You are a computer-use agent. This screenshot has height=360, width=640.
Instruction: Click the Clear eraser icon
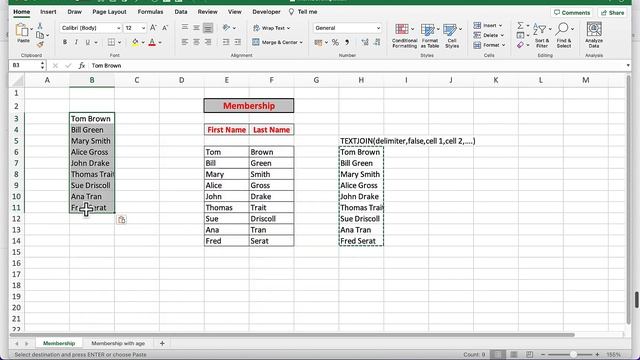(520, 45)
